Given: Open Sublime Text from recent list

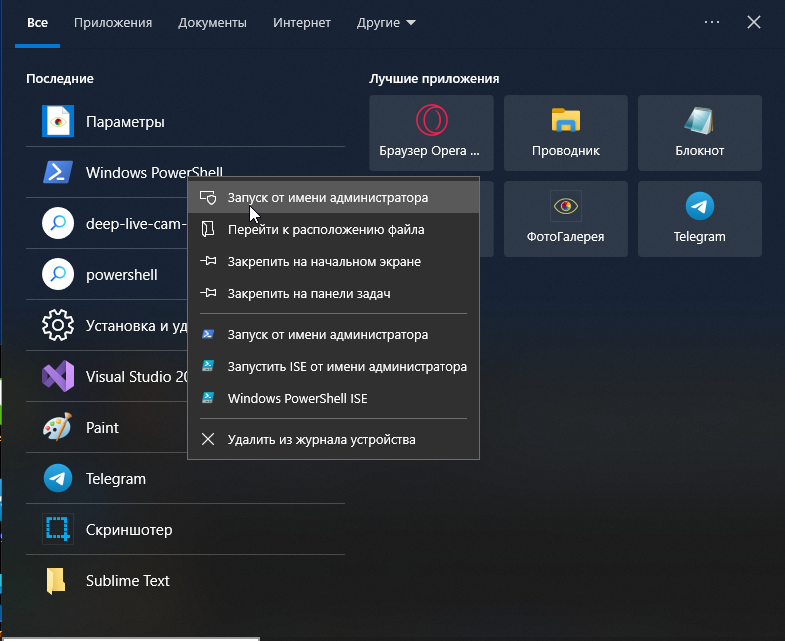Looking at the screenshot, I should pyautogui.click(x=127, y=581).
